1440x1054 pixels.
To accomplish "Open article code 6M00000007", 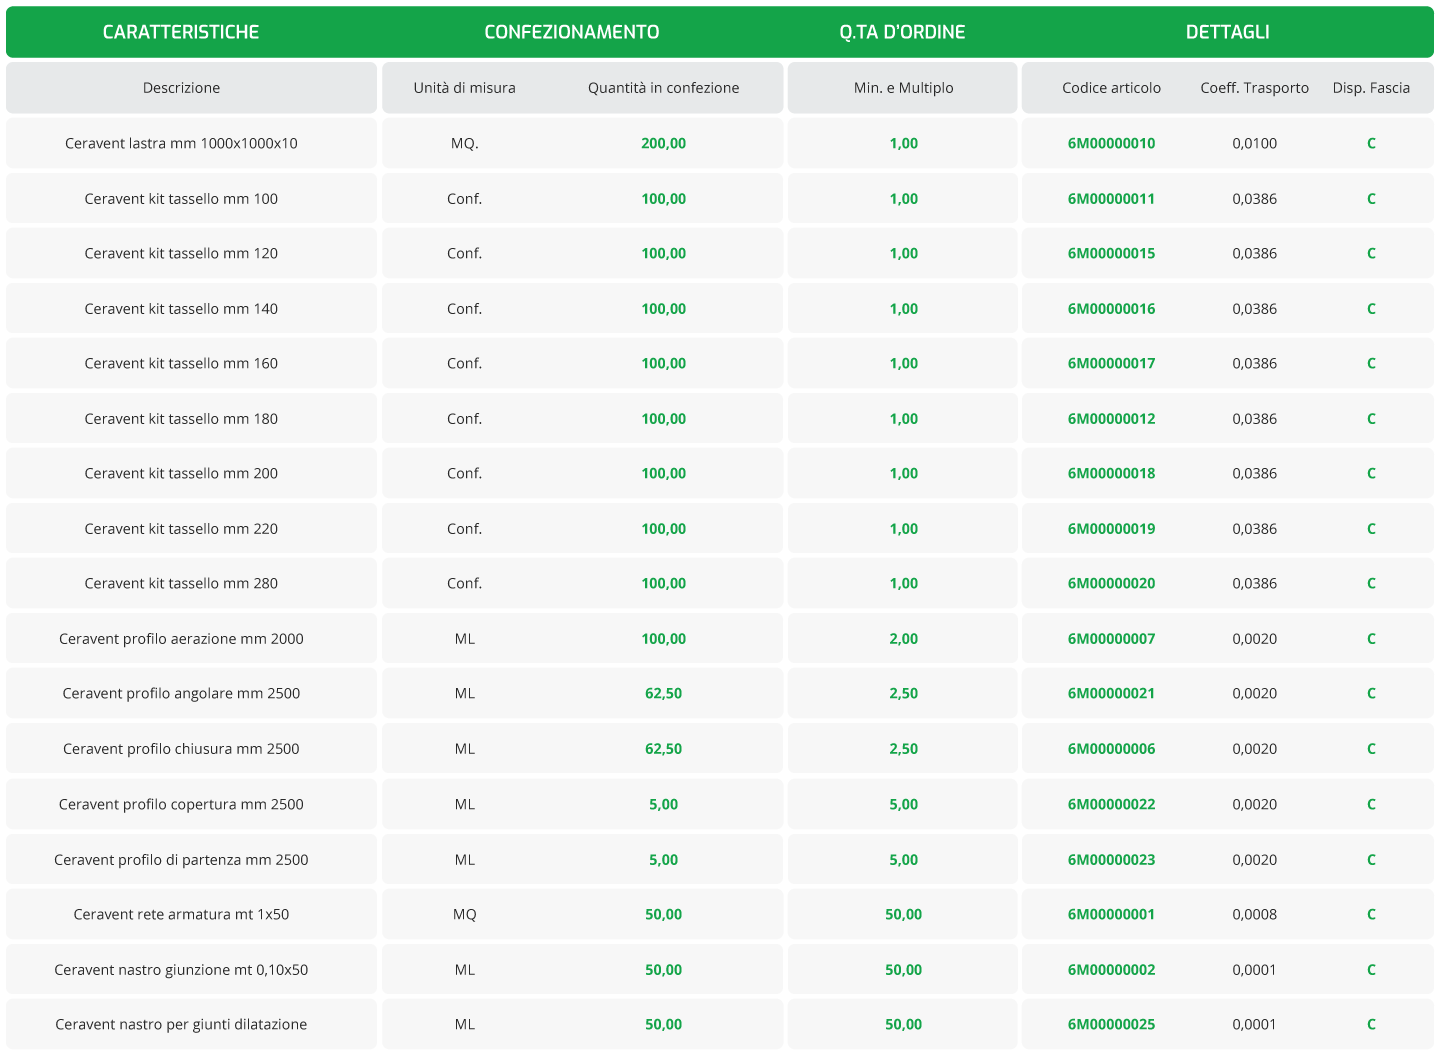I will click(x=1112, y=639).
